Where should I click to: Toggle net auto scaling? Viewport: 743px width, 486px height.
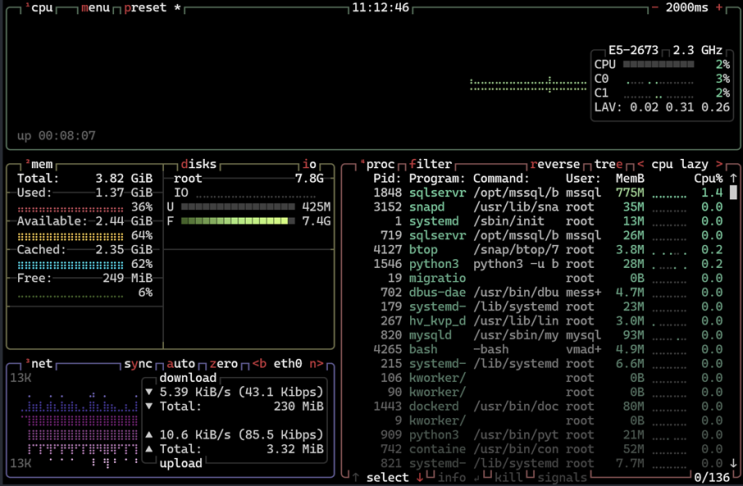181,364
